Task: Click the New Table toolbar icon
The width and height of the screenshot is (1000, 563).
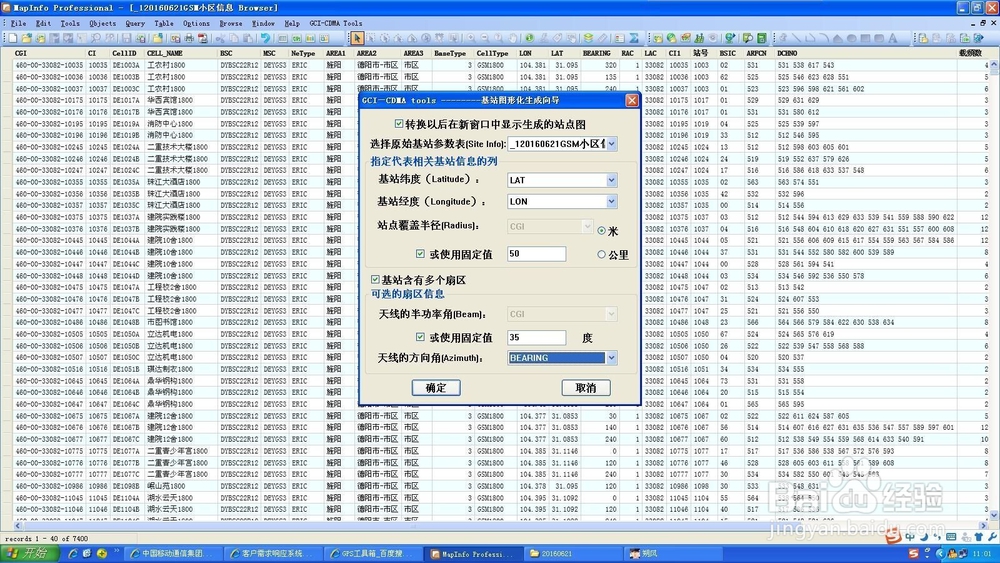Action: [12, 38]
